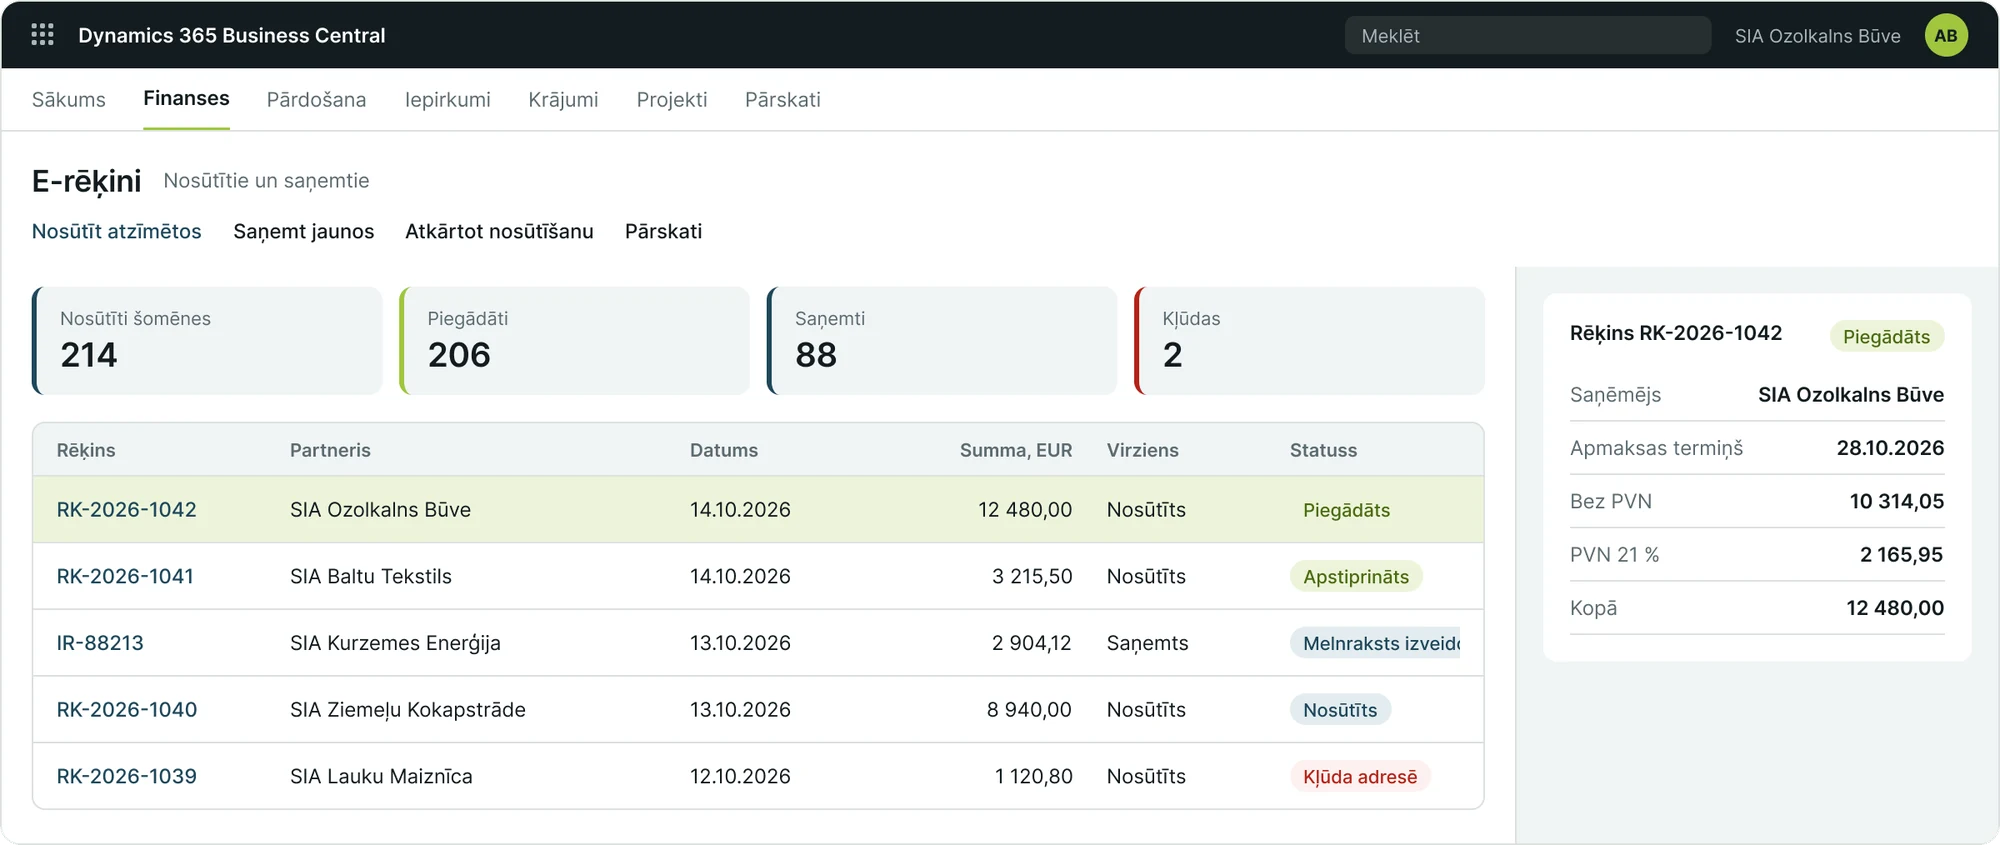The width and height of the screenshot is (2000, 845).
Task: Click the AB user avatar
Action: [1945, 35]
